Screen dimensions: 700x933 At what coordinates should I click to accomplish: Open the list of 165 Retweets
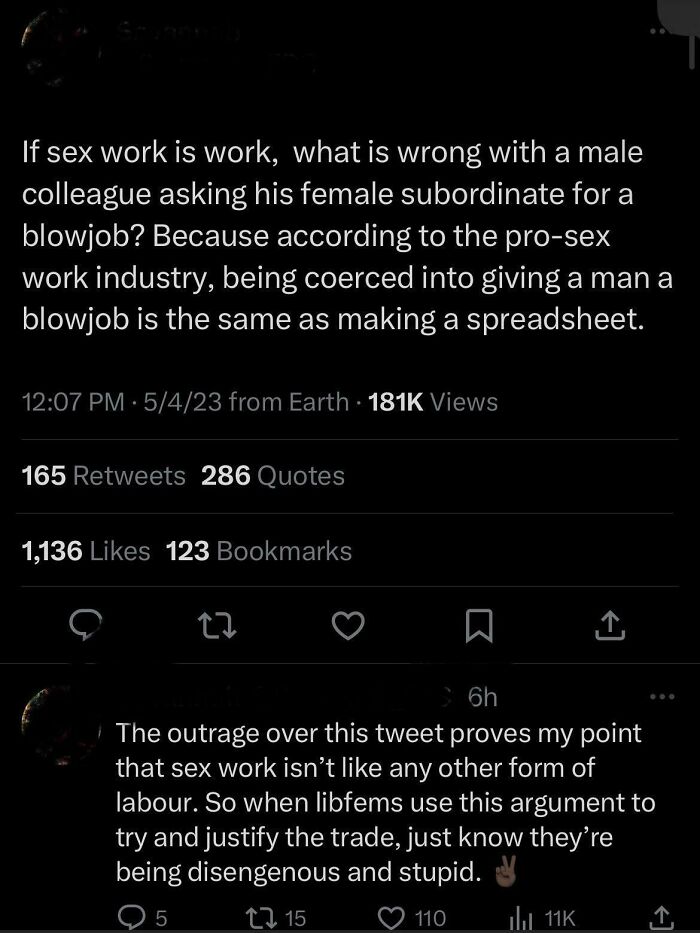[x=103, y=476]
